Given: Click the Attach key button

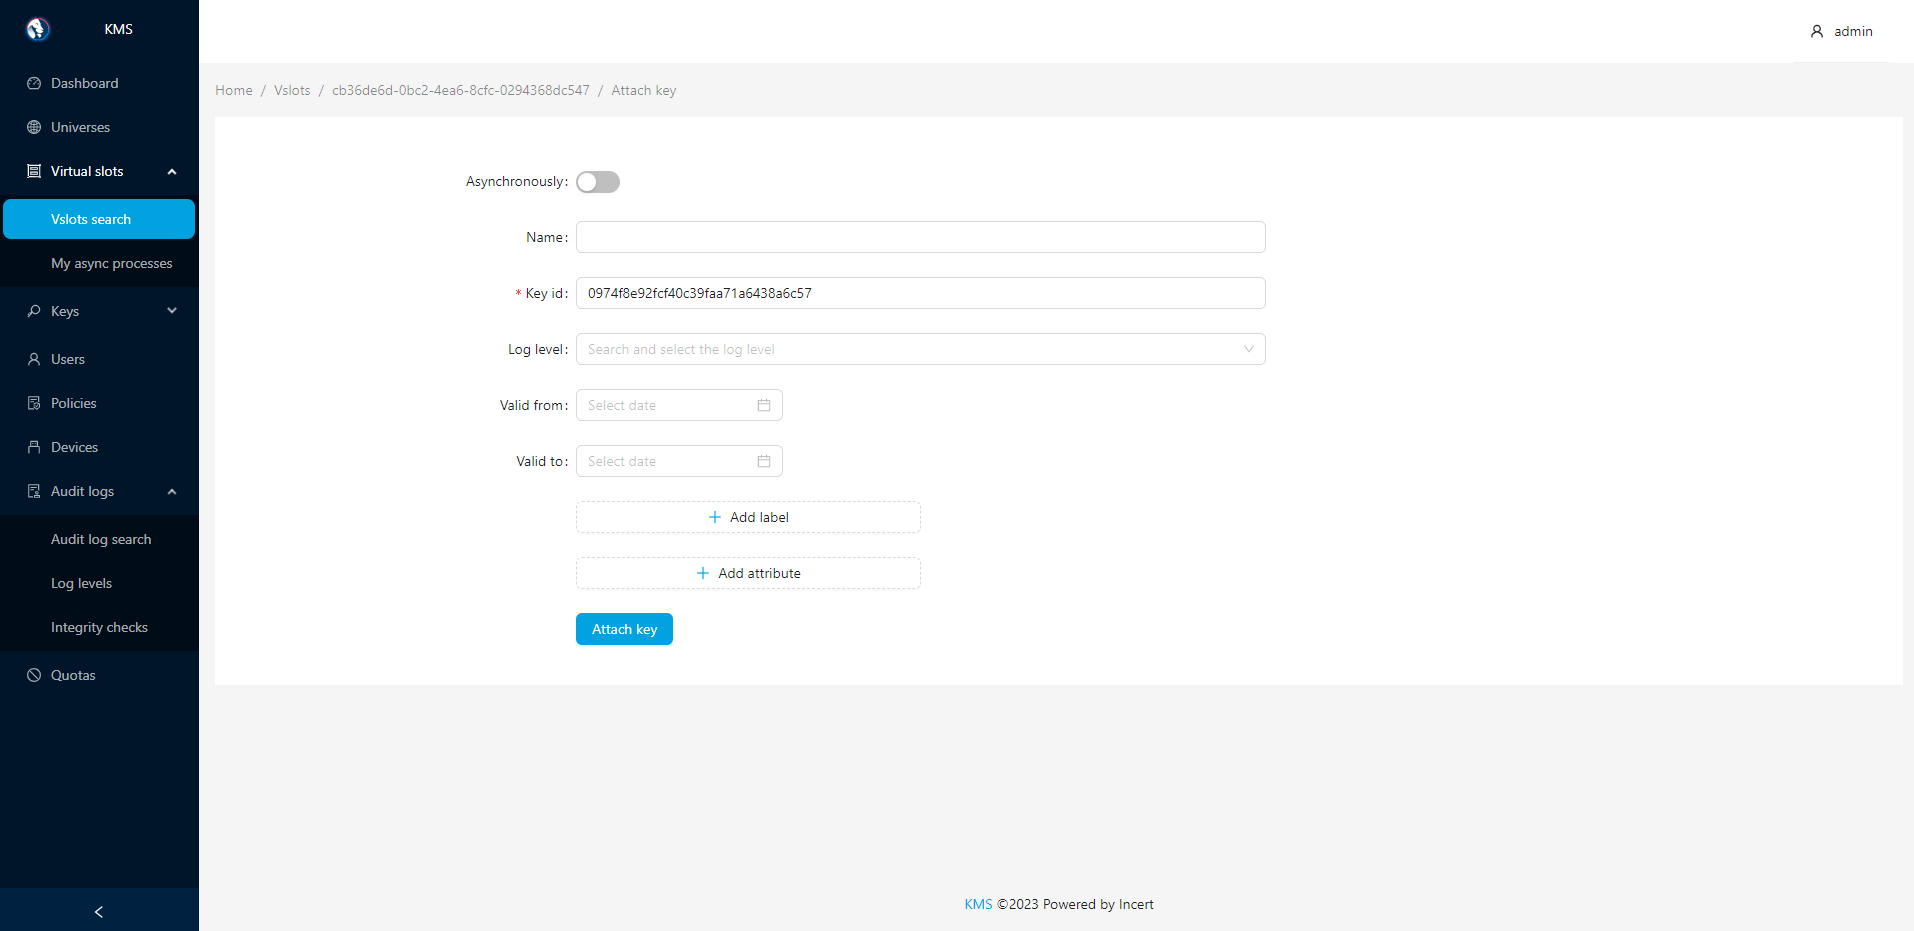Looking at the screenshot, I should 624,629.
